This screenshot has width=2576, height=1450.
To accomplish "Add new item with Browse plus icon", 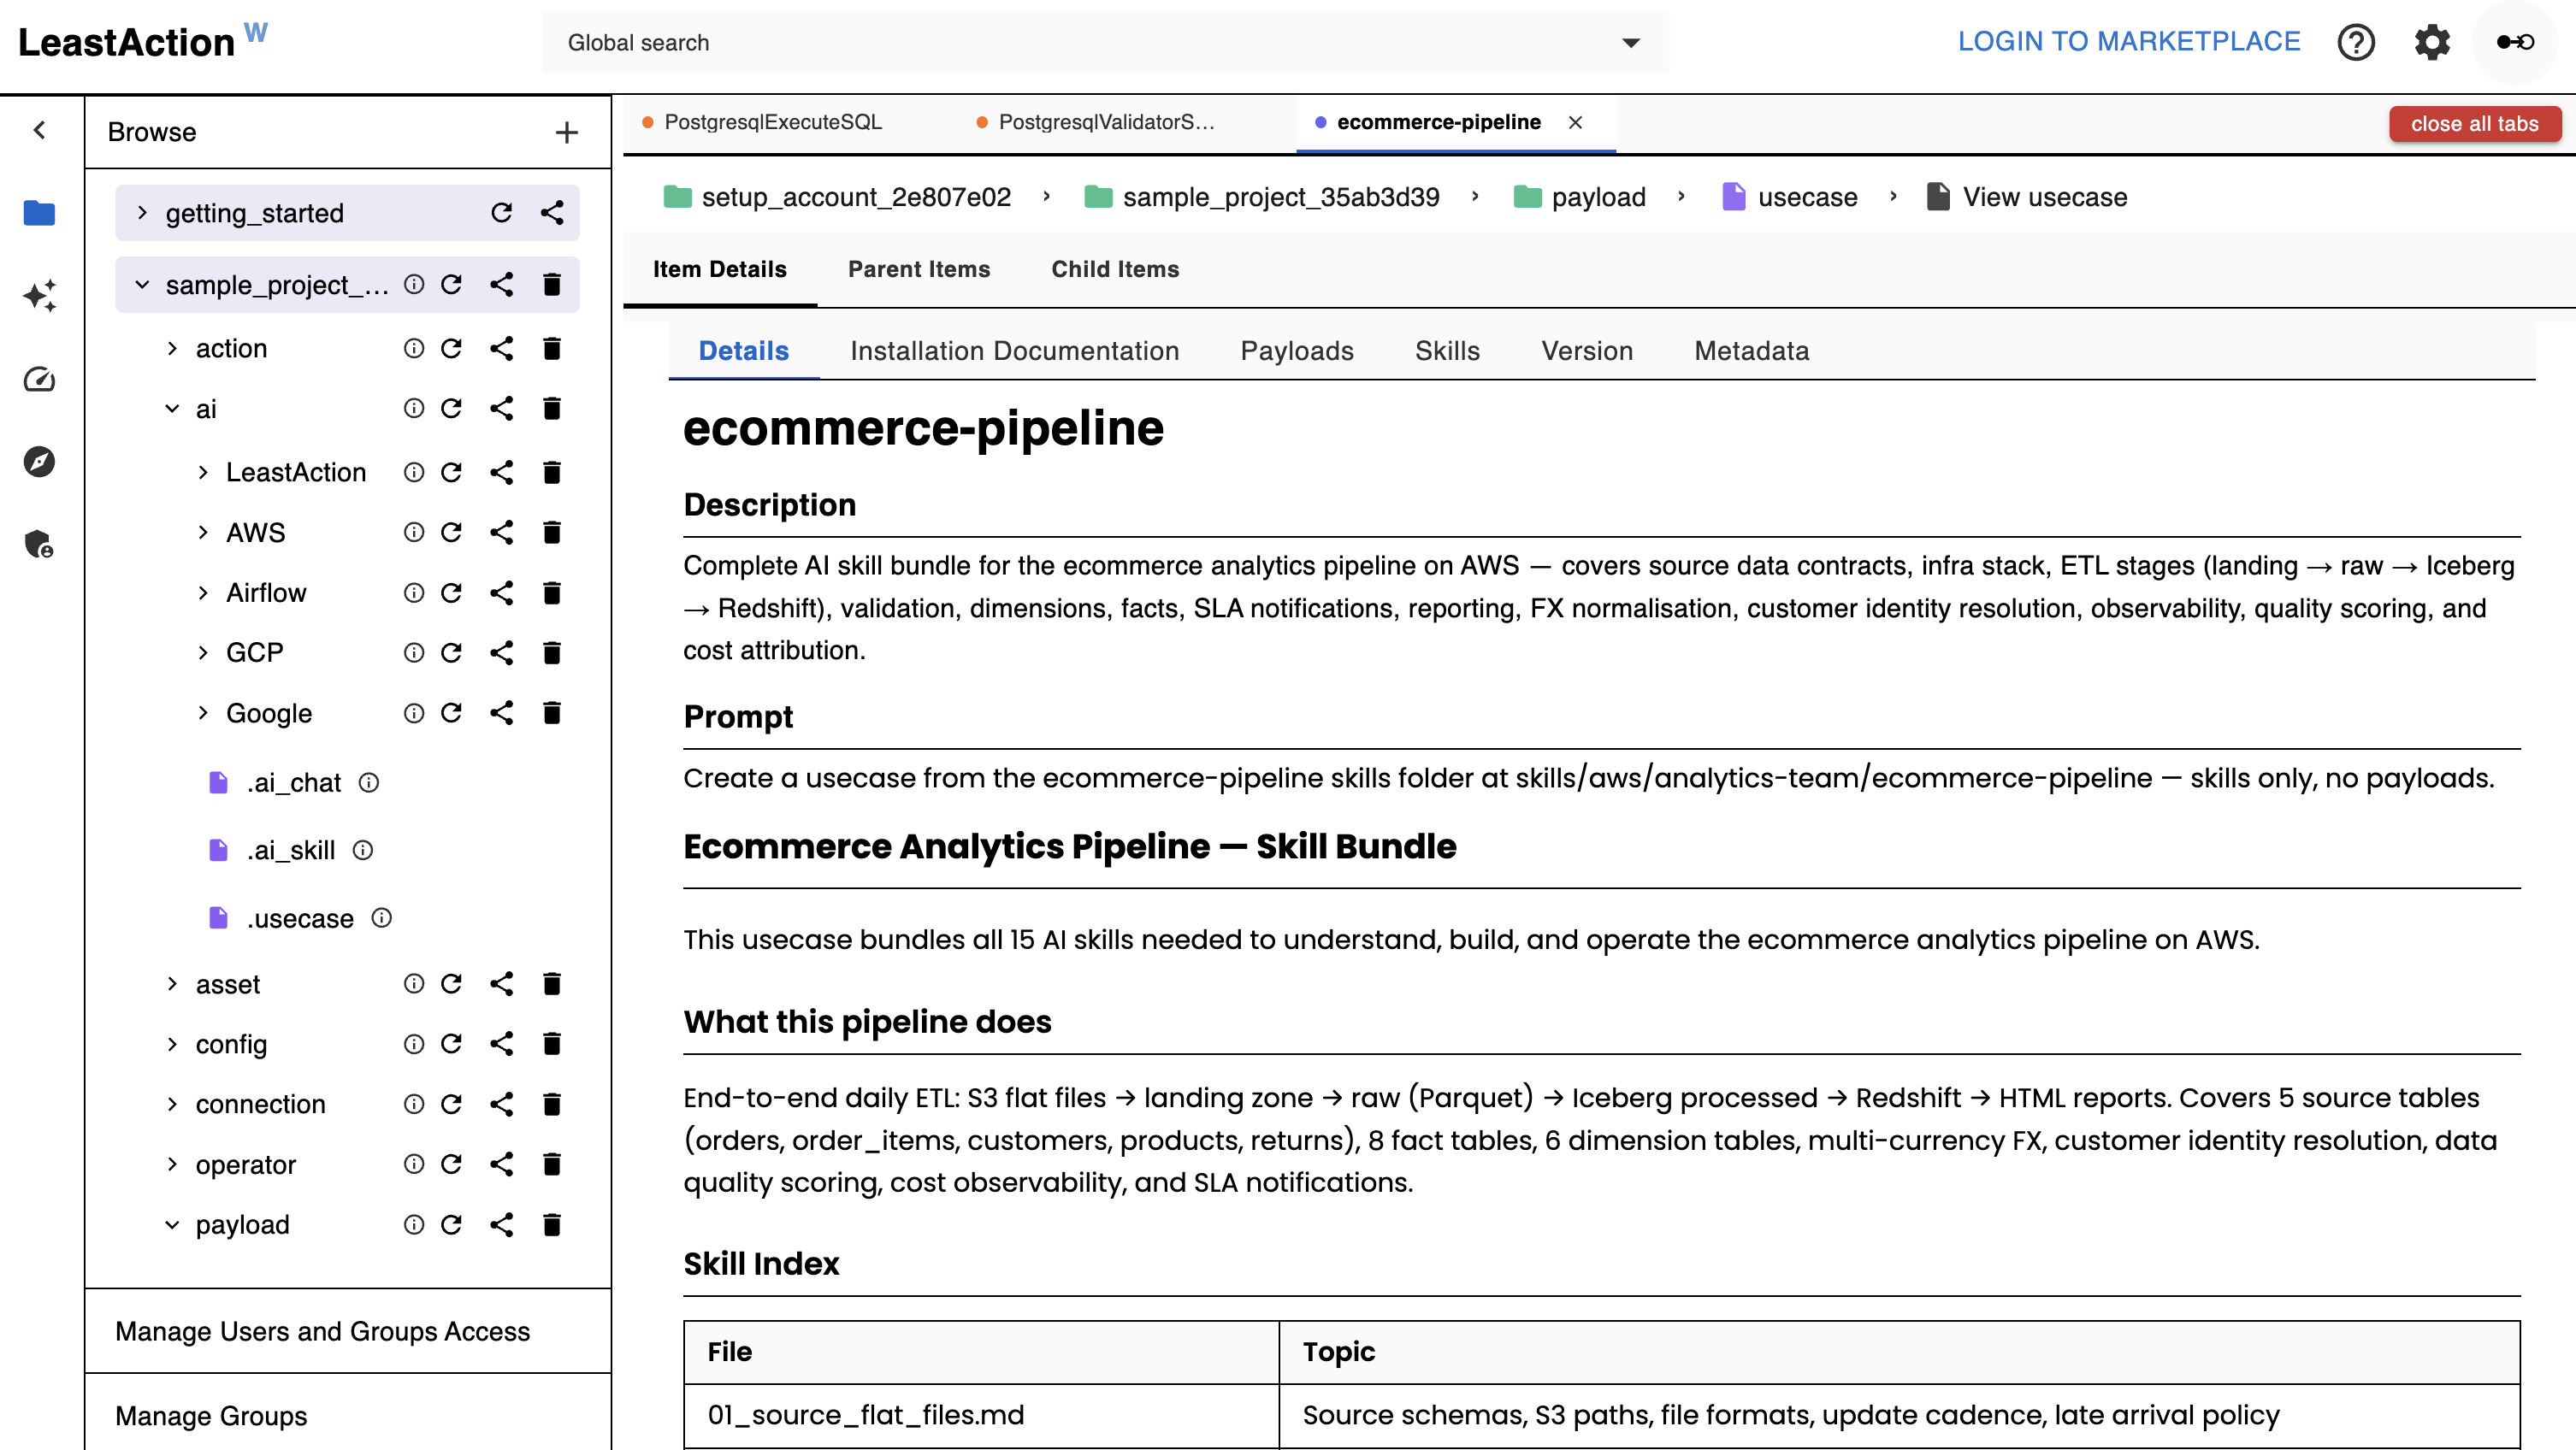I will coord(567,132).
